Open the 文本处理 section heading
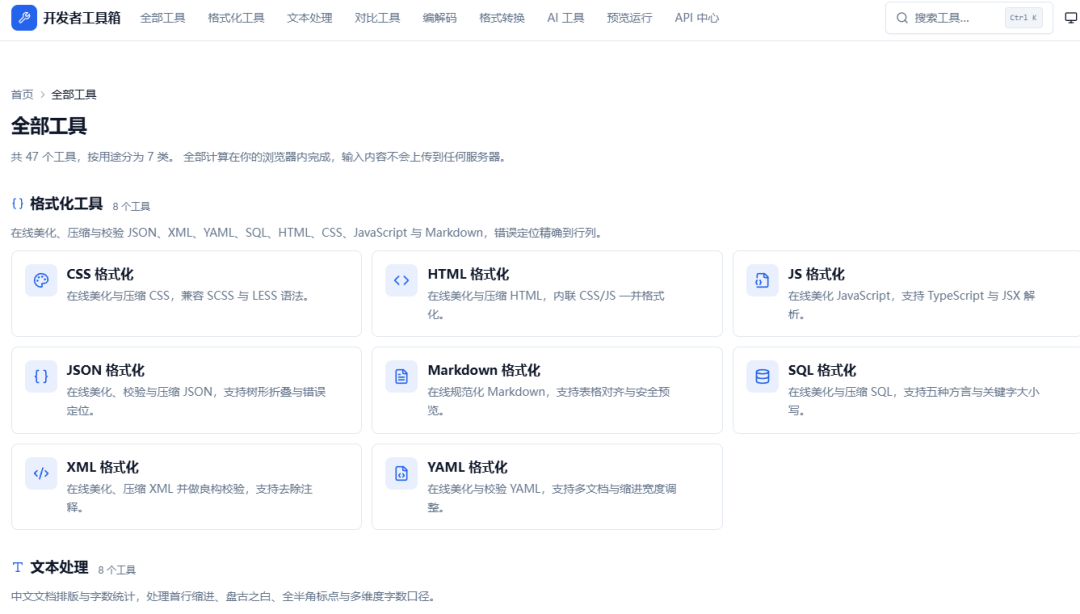The height and width of the screenshot is (614, 1080). [x=59, y=567]
